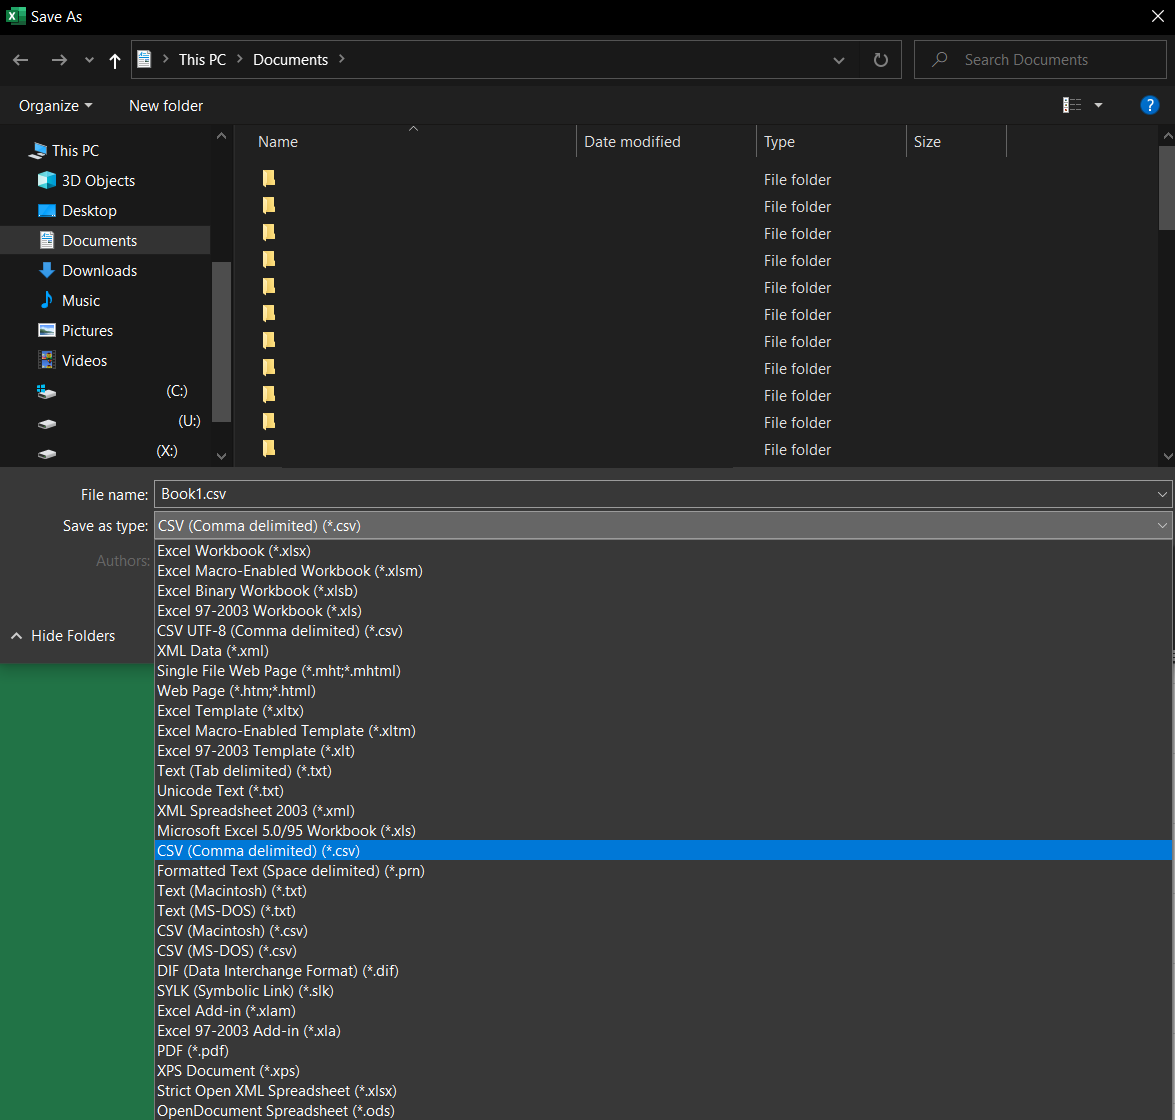Choose Strict Open XML Spreadsheet (*.xlsx)
This screenshot has height=1120, width=1175.
[663, 1091]
